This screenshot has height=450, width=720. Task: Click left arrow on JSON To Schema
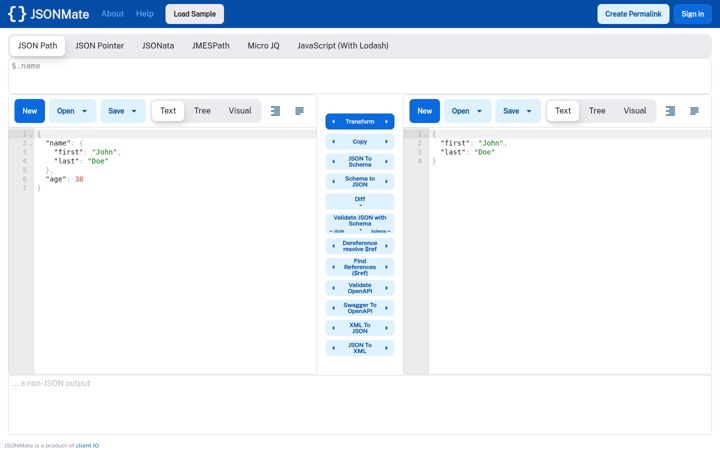tap(333, 162)
